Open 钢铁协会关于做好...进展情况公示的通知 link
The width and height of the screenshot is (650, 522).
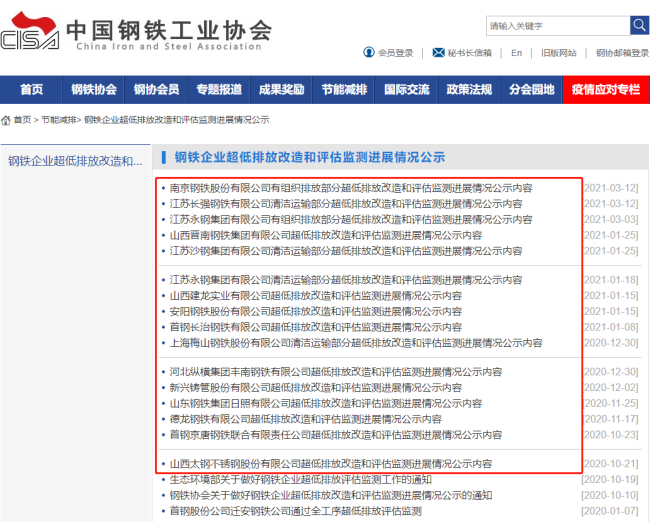pyautogui.click(x=331, y=495)
